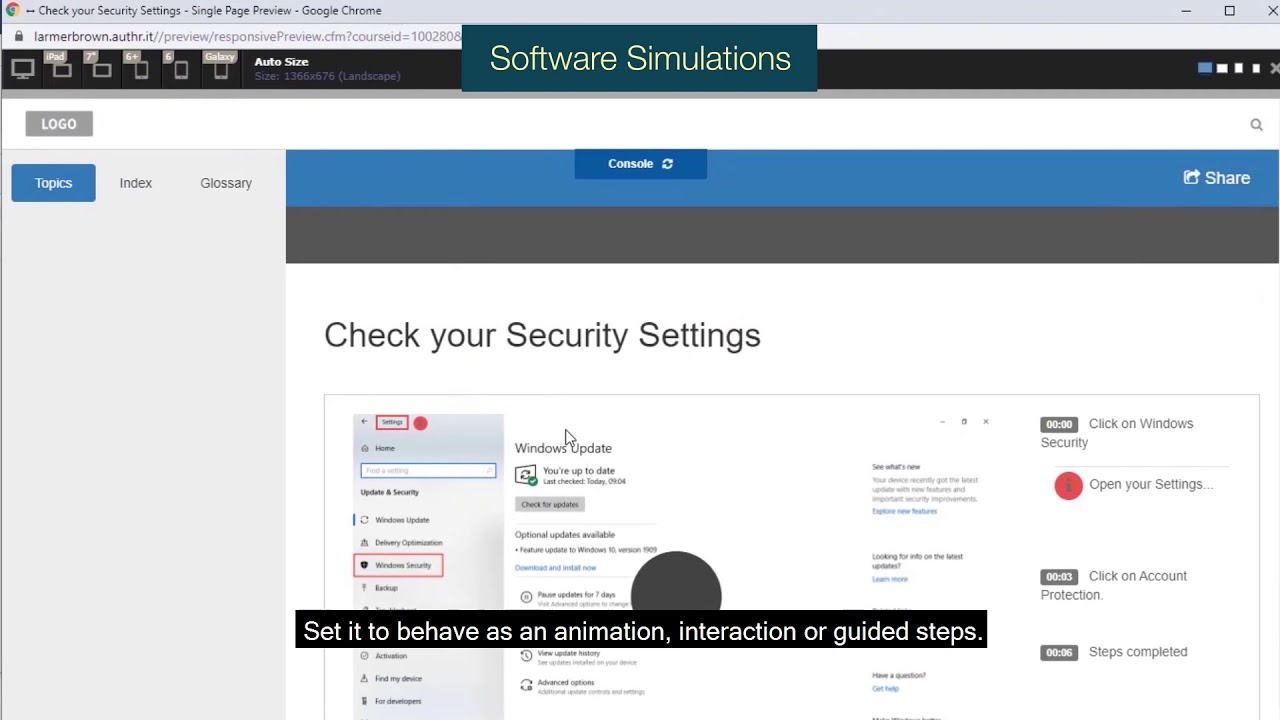Click the Check your Security Settings heading

coord(542,335)
